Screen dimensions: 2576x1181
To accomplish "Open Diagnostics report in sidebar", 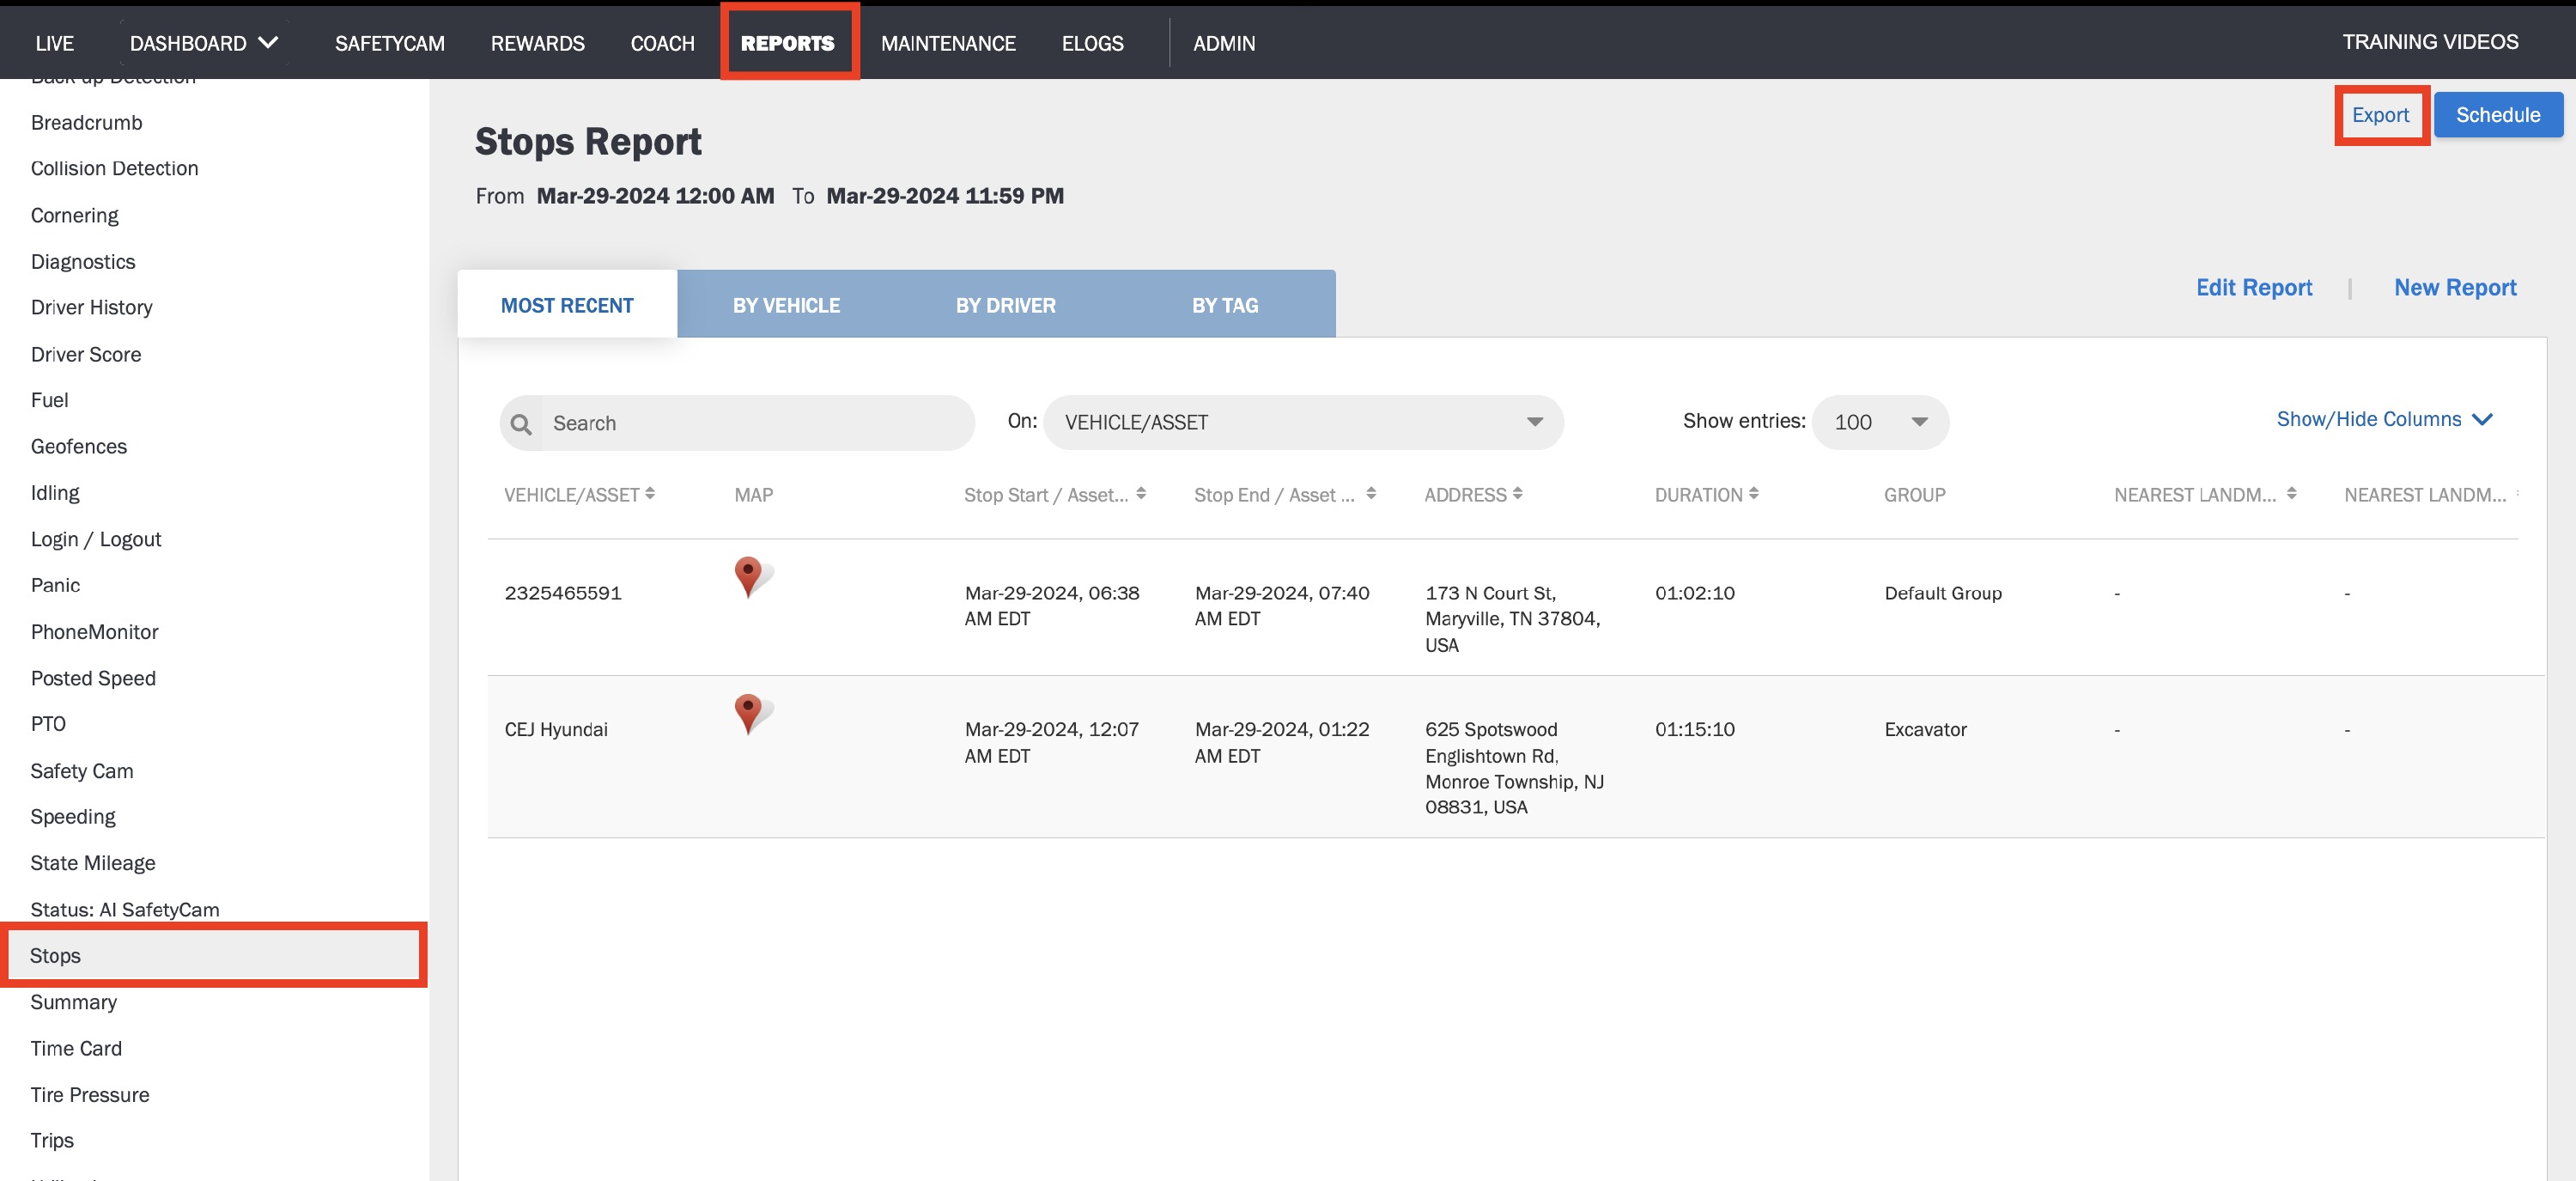I will [83, 261].
